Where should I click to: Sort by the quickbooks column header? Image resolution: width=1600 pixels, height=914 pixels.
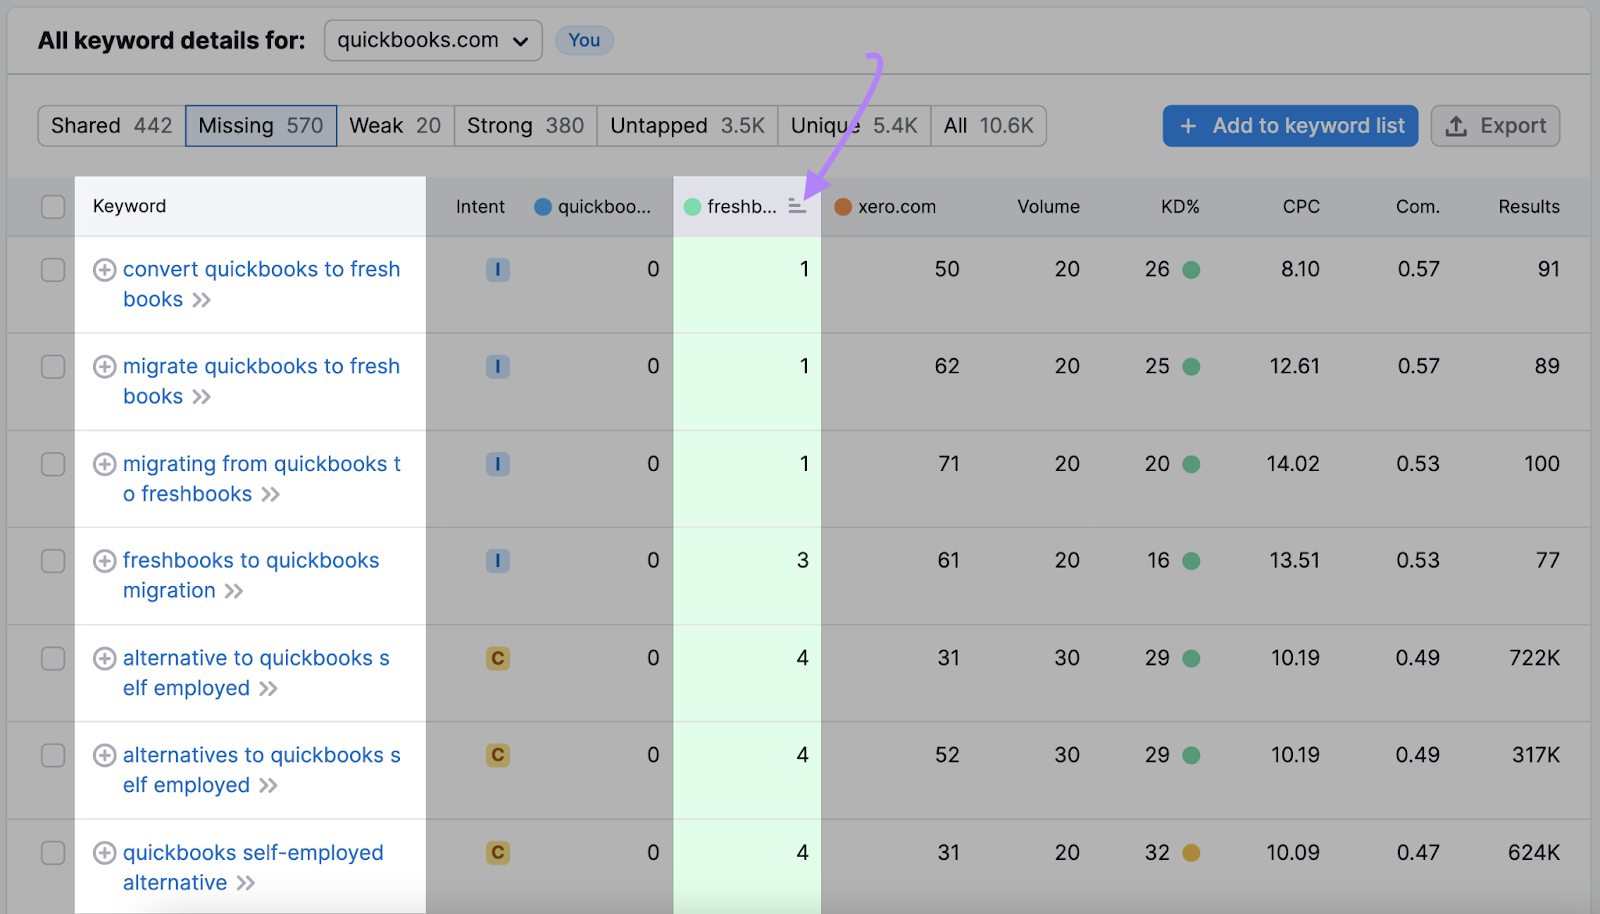pyautogui.click(x=593, y=207)
